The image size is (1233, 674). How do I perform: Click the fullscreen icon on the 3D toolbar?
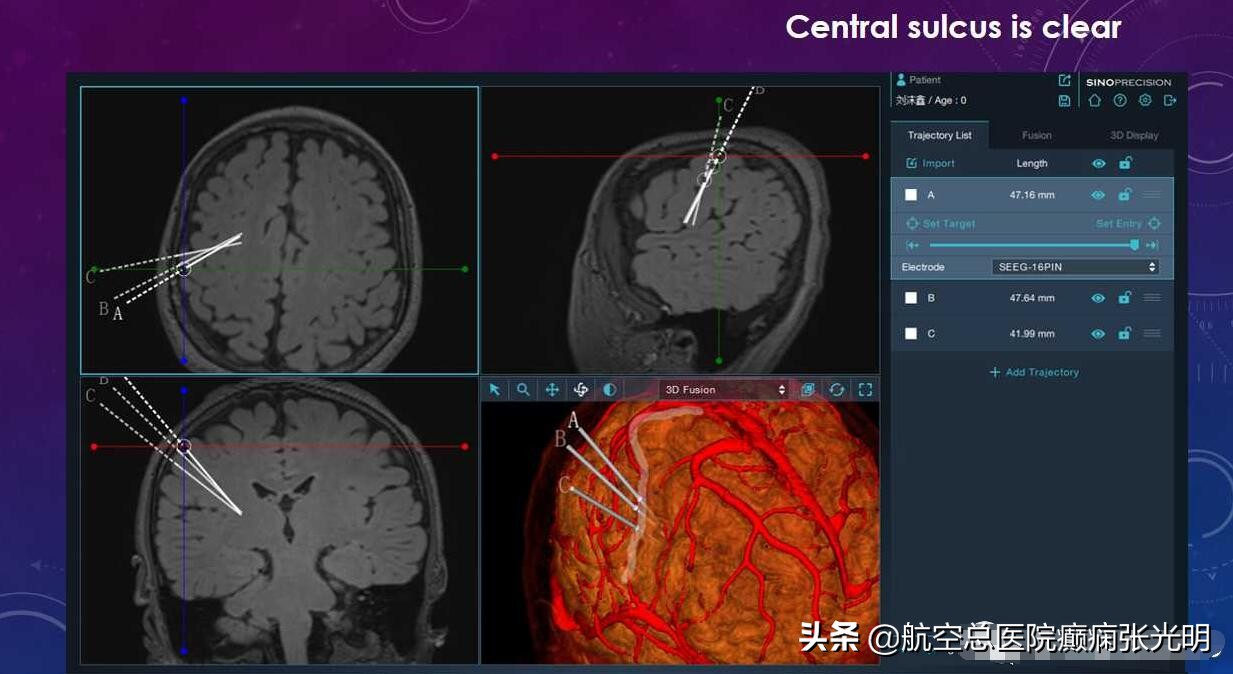click(866, 389)
